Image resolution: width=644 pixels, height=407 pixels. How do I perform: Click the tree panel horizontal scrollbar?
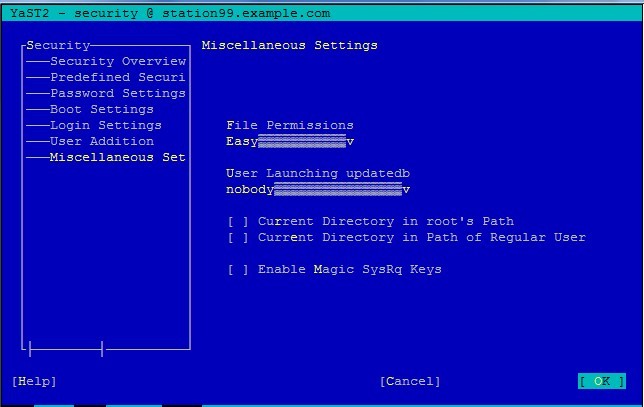click(x=66, y=349)
